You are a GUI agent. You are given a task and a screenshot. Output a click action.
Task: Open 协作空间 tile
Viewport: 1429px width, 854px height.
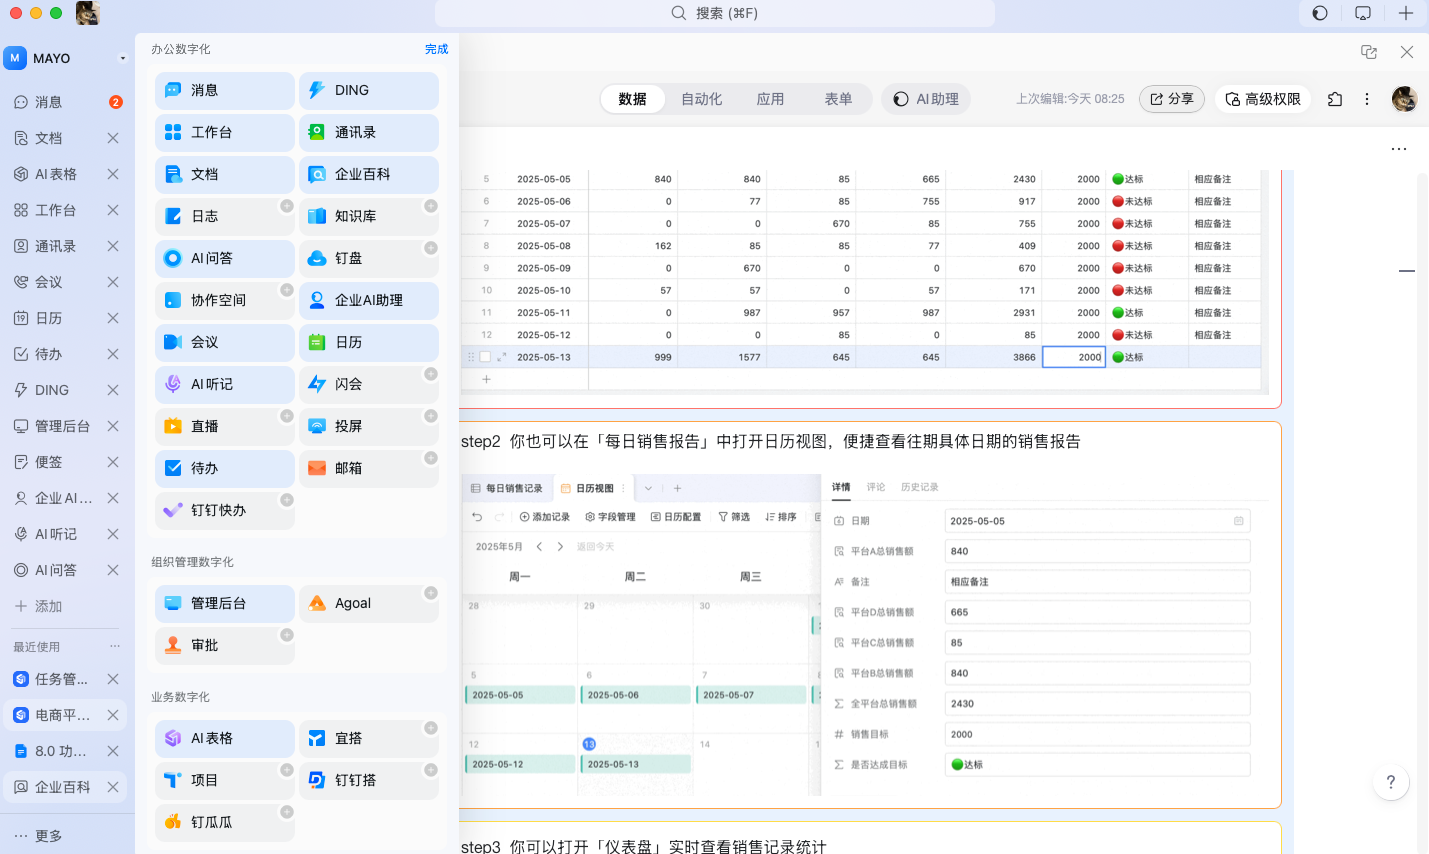point(225,300)
